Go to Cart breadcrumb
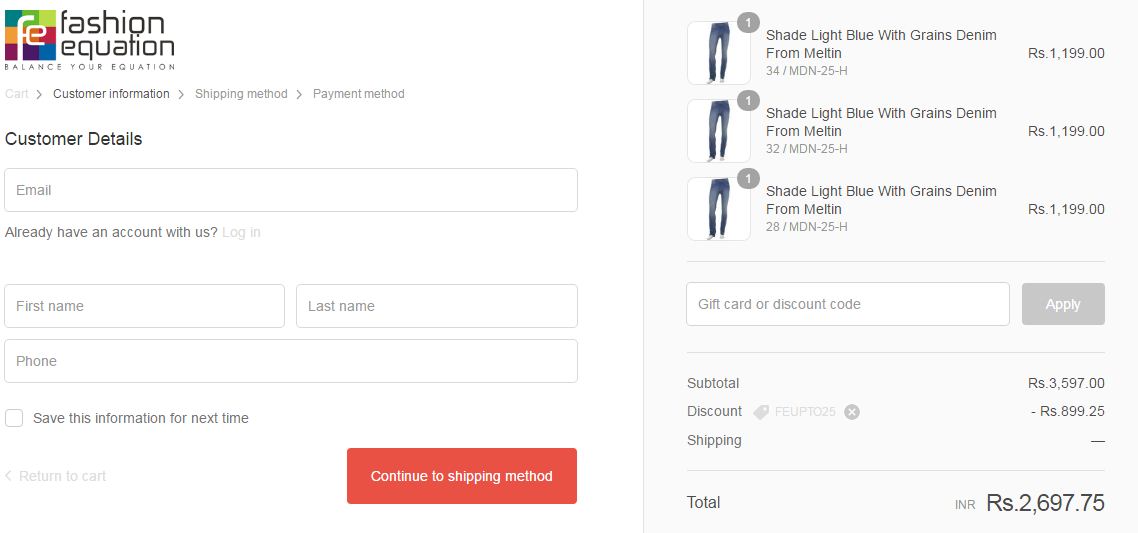 (16, 94)
